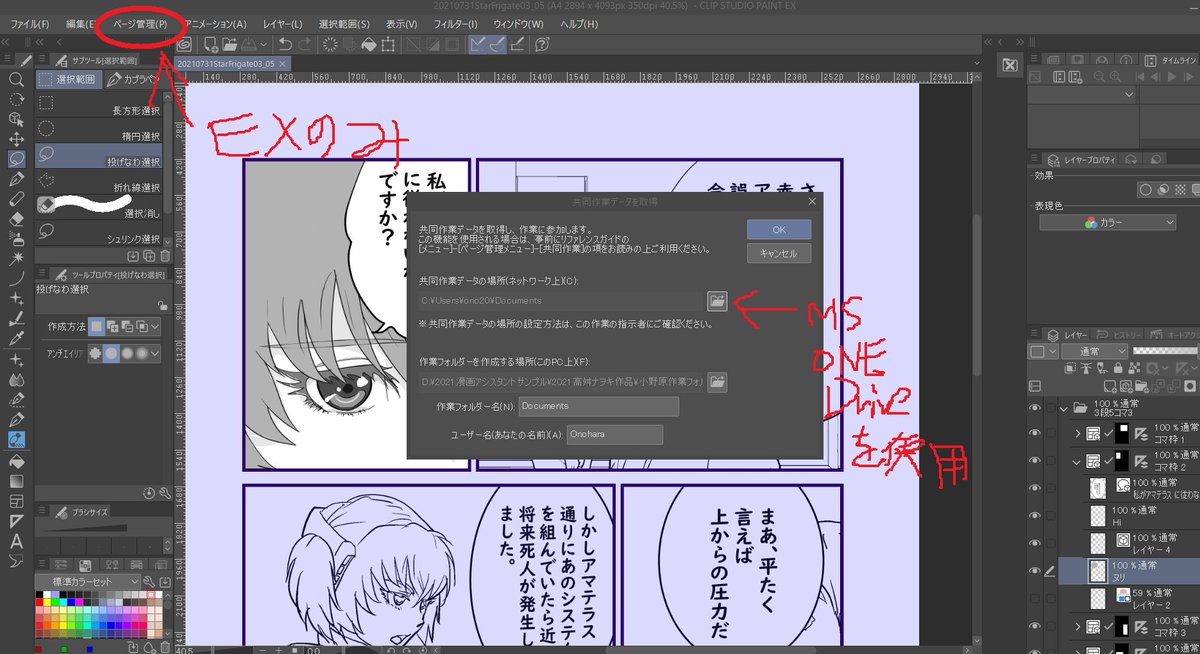
Task: Open color set wrench settings
Action: tap(149, 581)
